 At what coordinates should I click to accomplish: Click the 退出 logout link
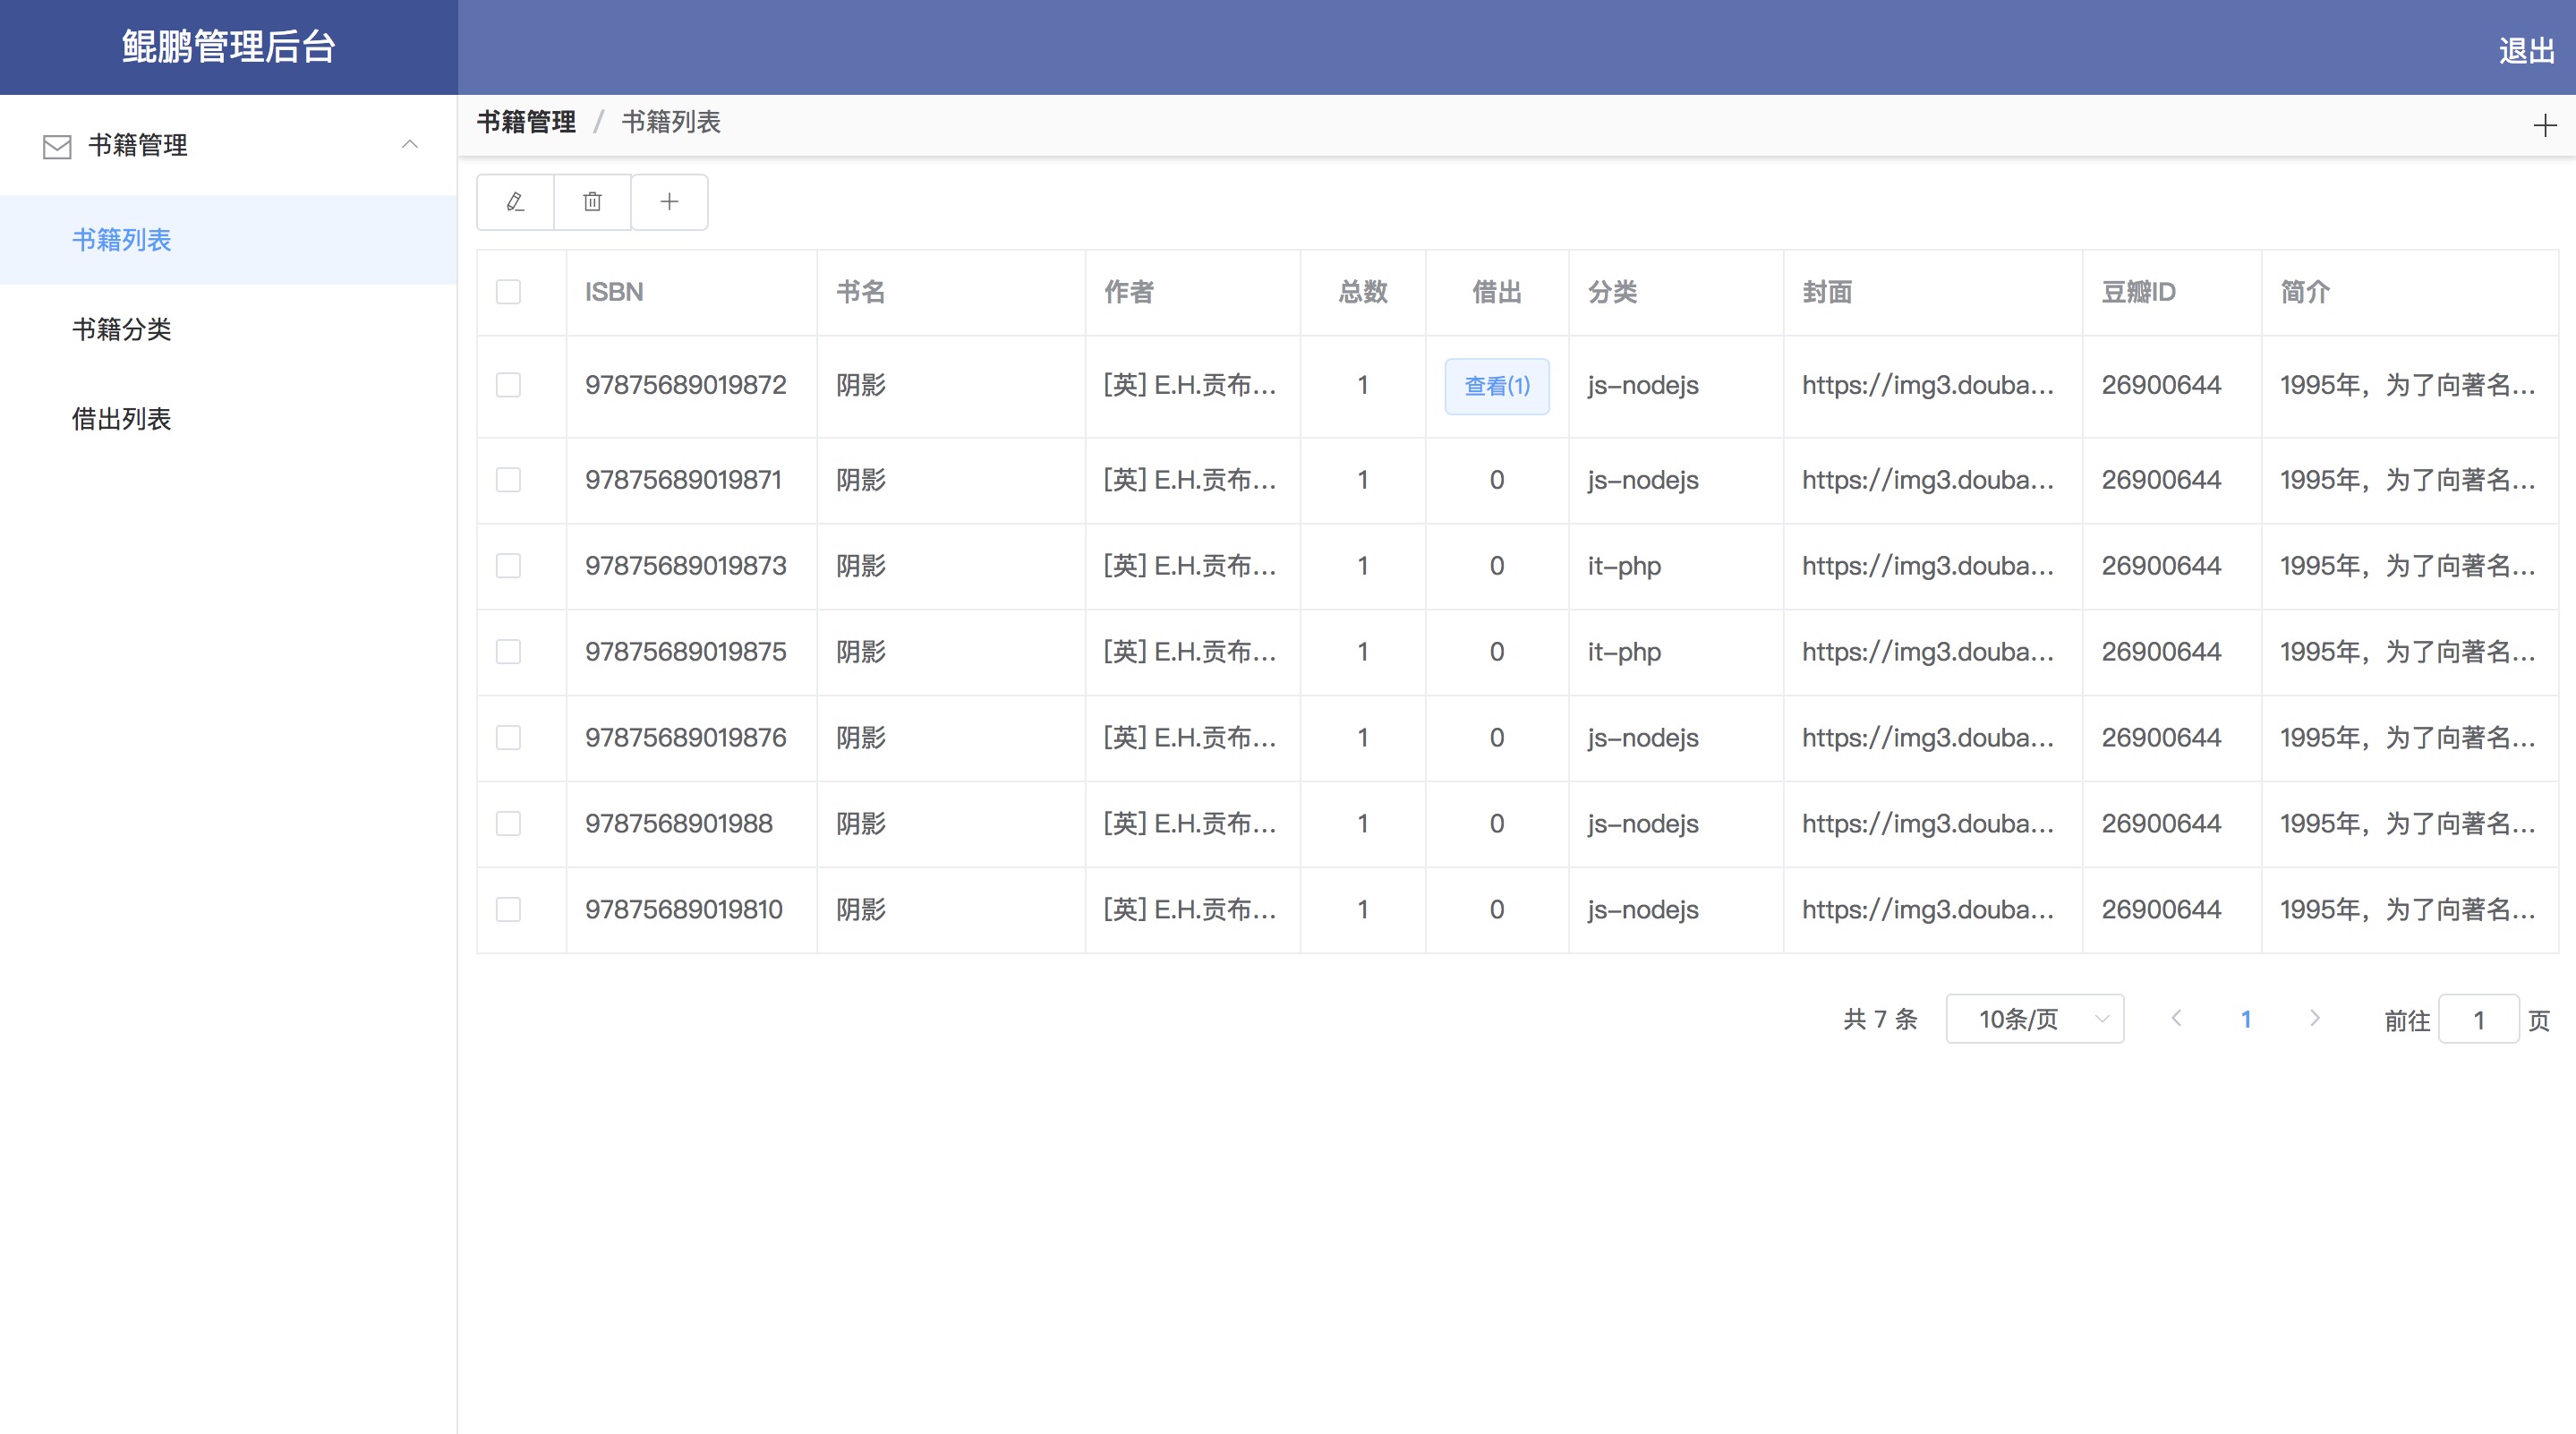[x=2526, y=50]
